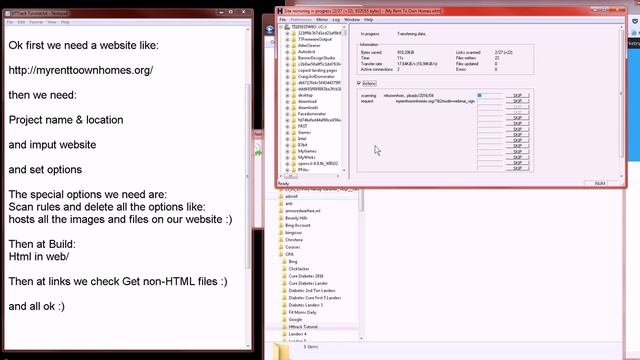The width and height of the screenshot is (640, 360).
Task: Click the blue back arrow in Explorer window
Action: [x=270, y=29]
